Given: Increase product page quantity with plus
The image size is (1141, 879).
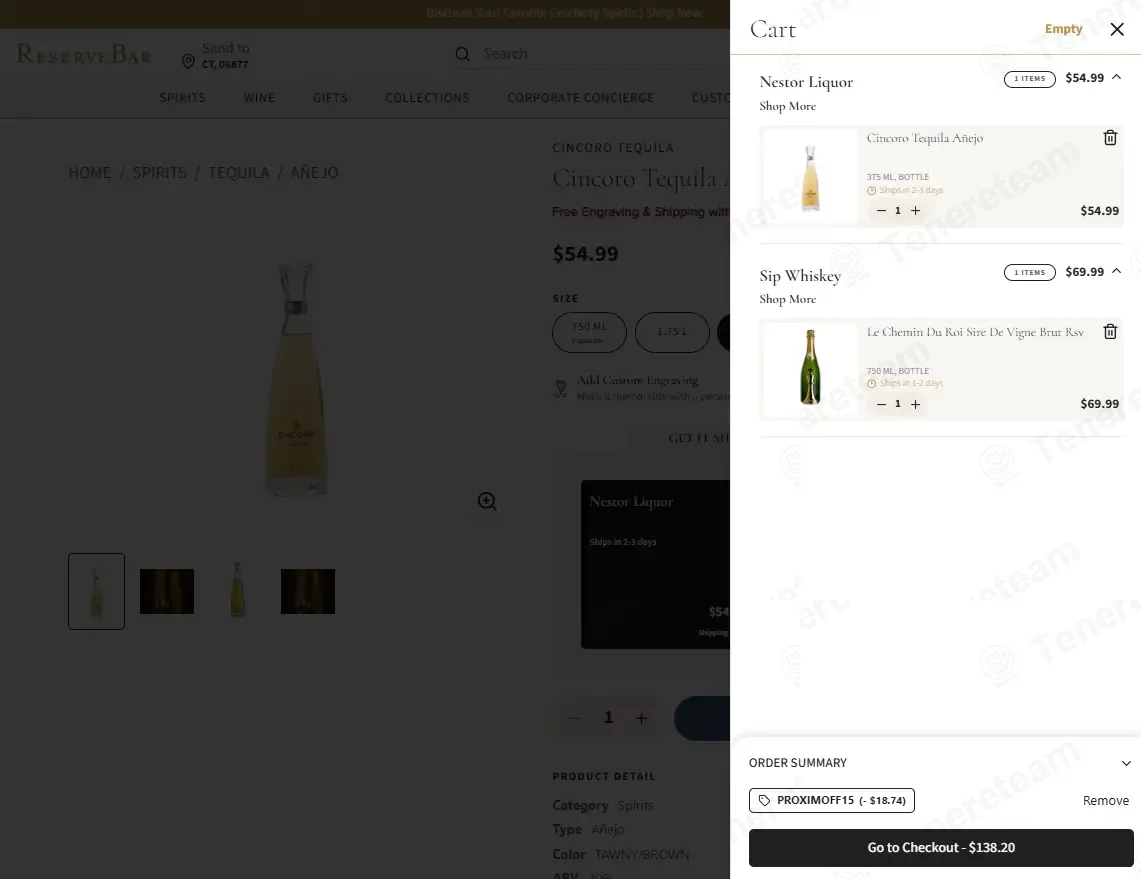Looking at the screenshot, I should (x=641, y=718).
